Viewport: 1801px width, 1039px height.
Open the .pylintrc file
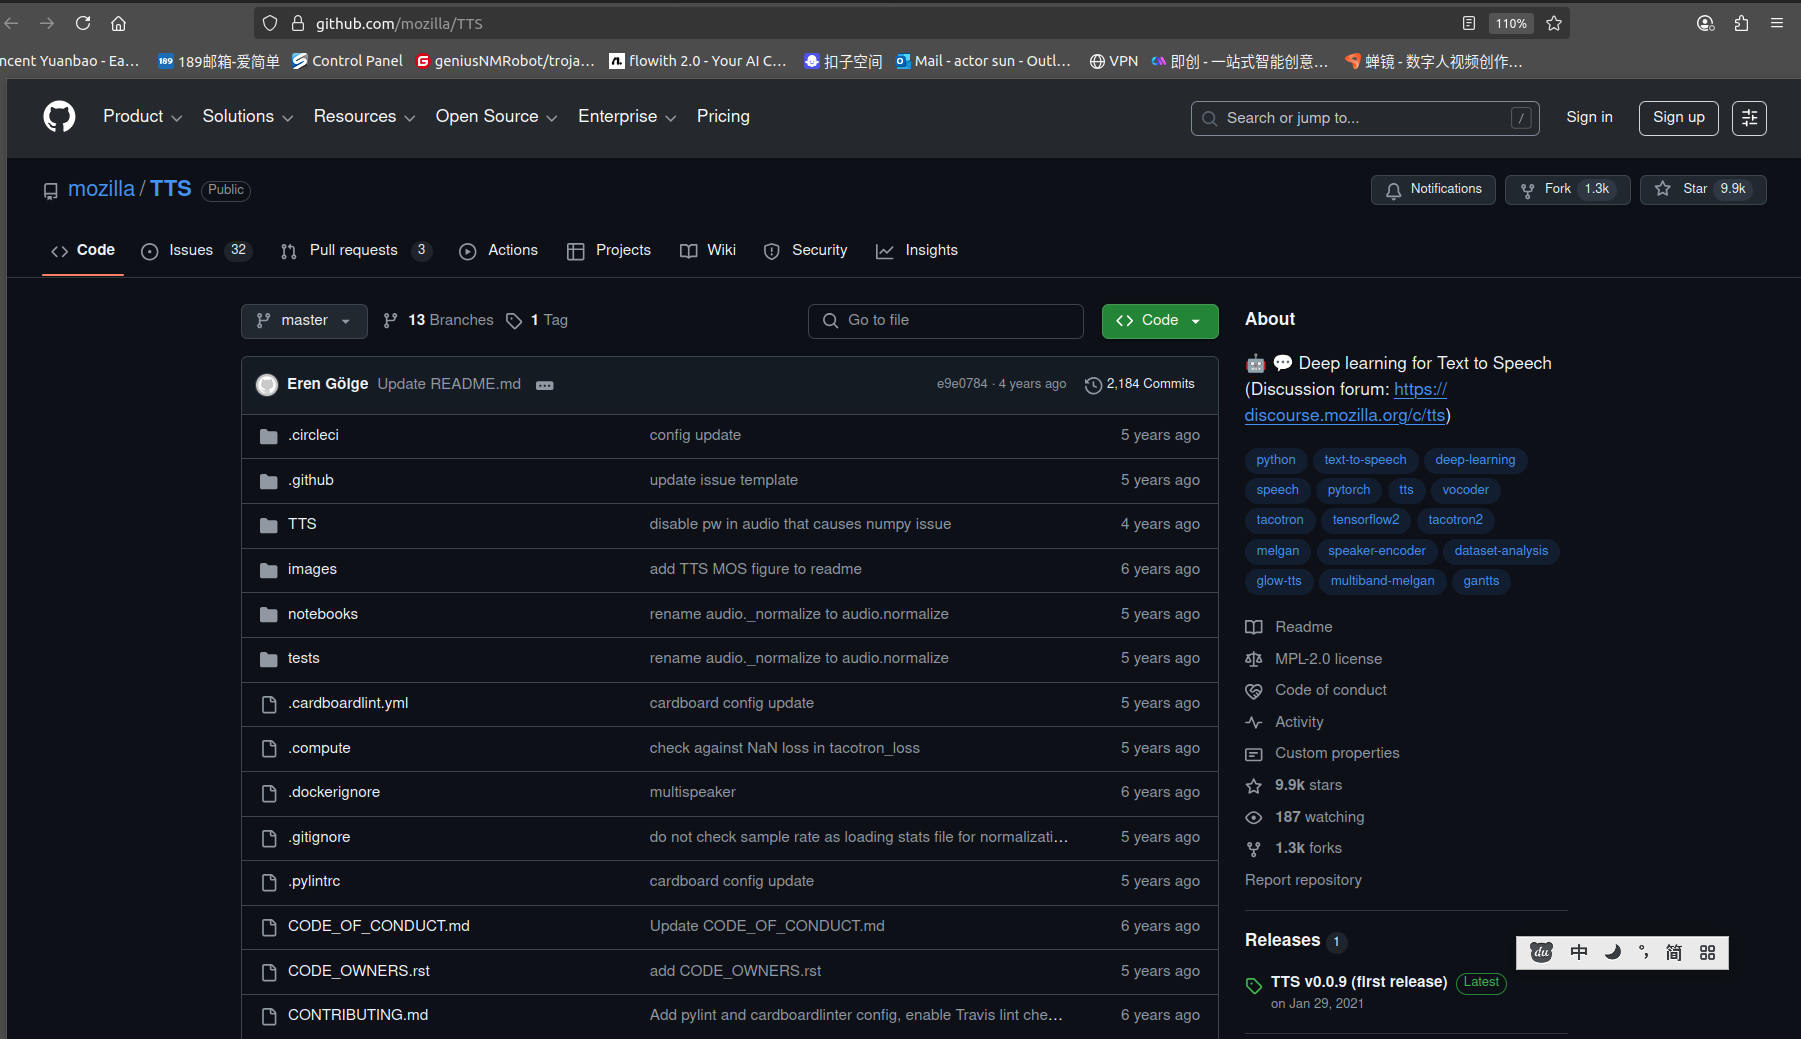pyautogui.click(x=314, y=881)
